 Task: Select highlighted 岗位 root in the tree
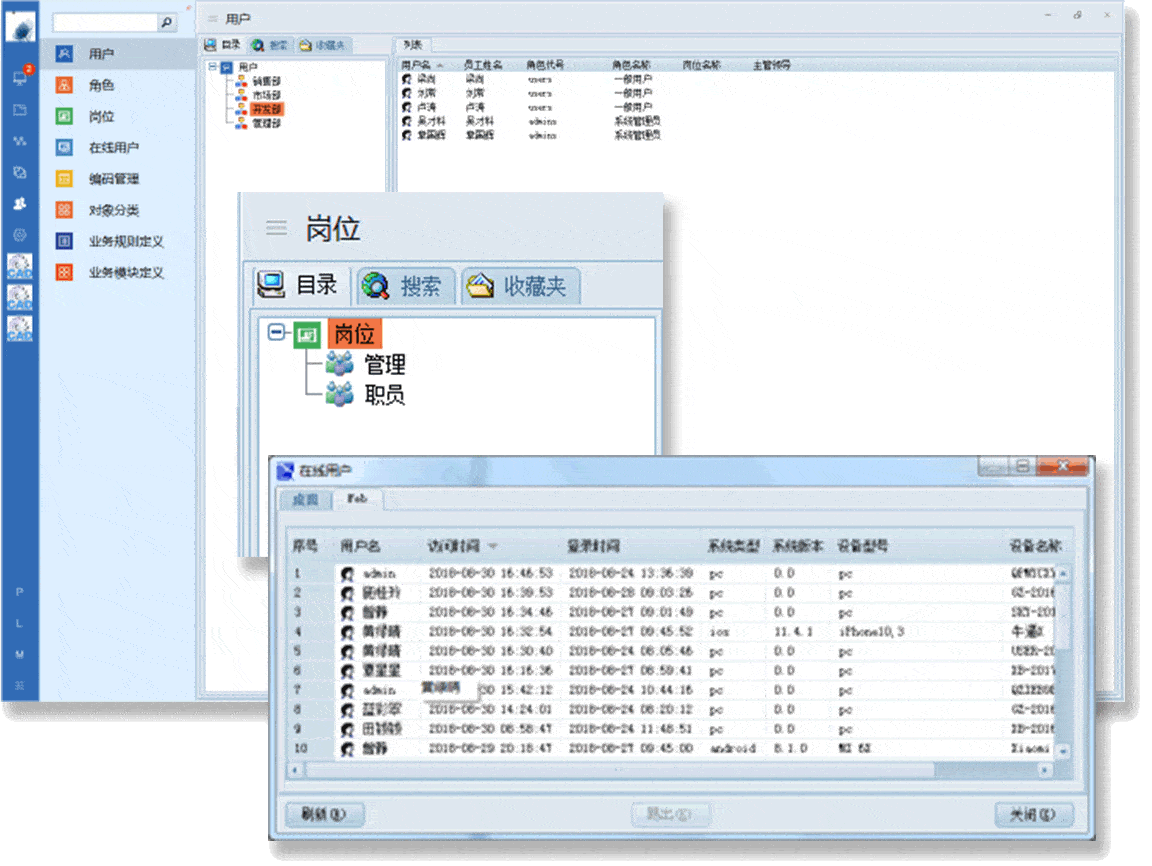[x=354, y=334]
